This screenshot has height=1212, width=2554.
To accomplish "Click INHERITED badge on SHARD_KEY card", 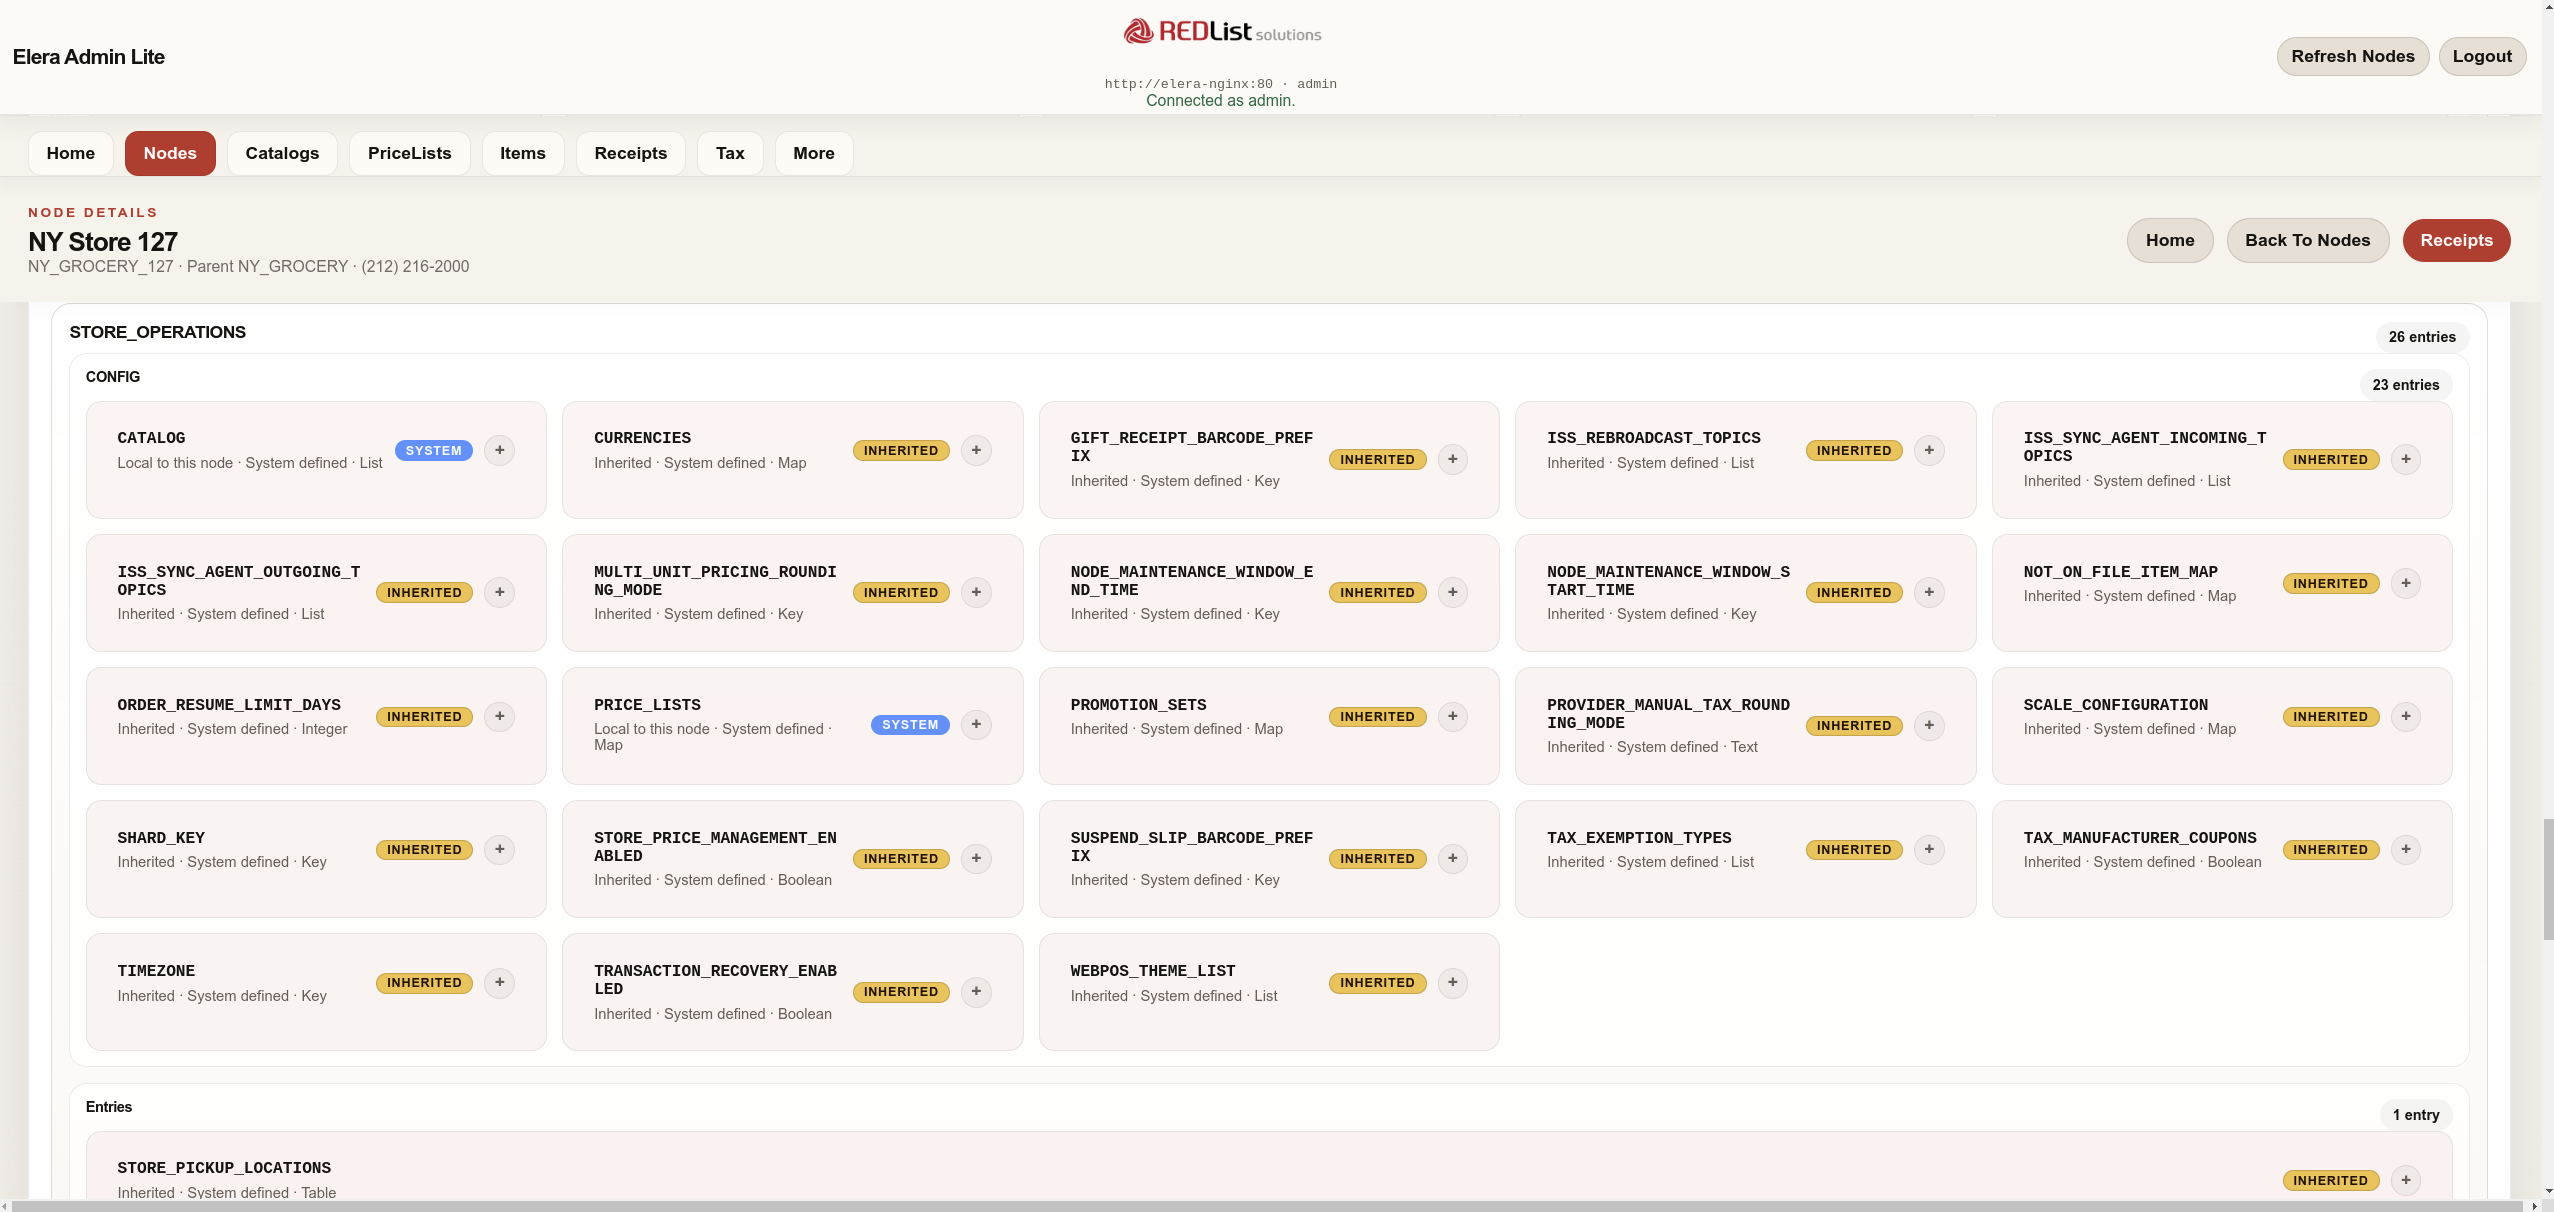I will click(424, 850).
